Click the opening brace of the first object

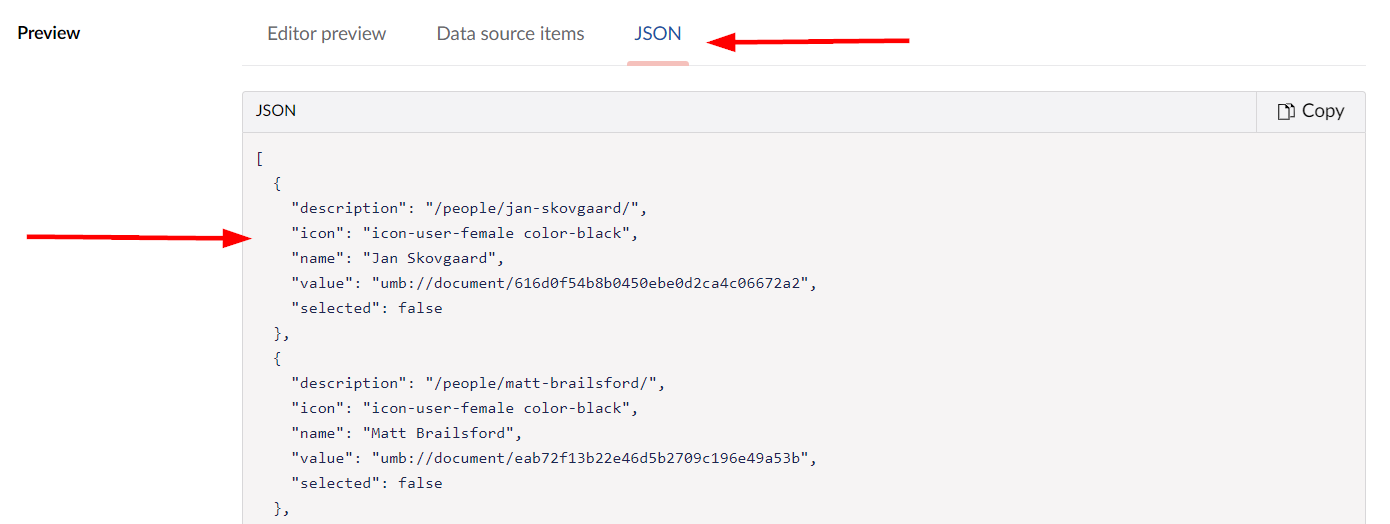(278, 183)
